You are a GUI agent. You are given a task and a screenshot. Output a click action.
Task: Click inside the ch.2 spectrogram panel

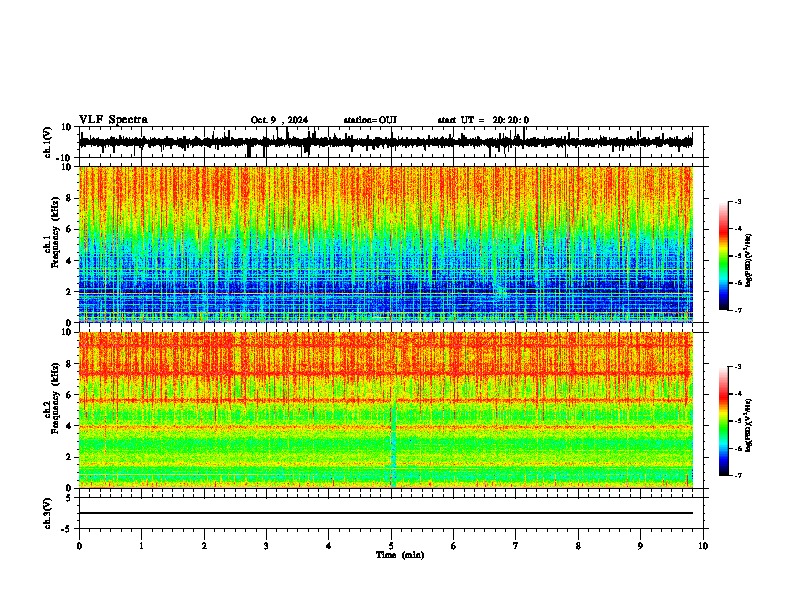click(x=385, y=410)
